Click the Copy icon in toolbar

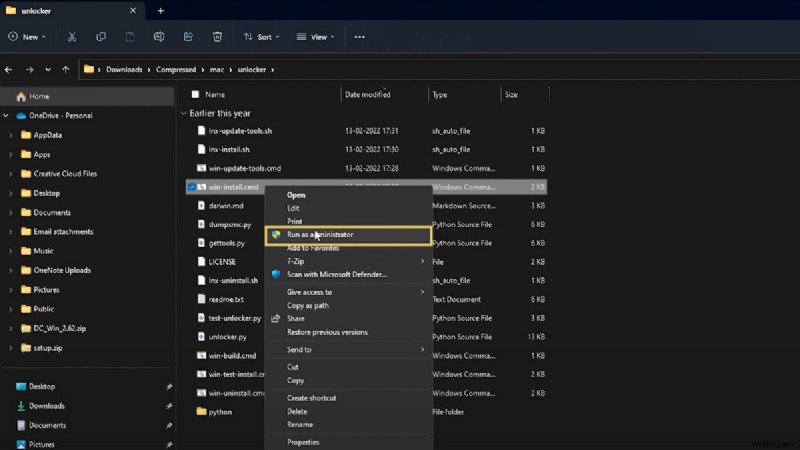tap(101, 37)
